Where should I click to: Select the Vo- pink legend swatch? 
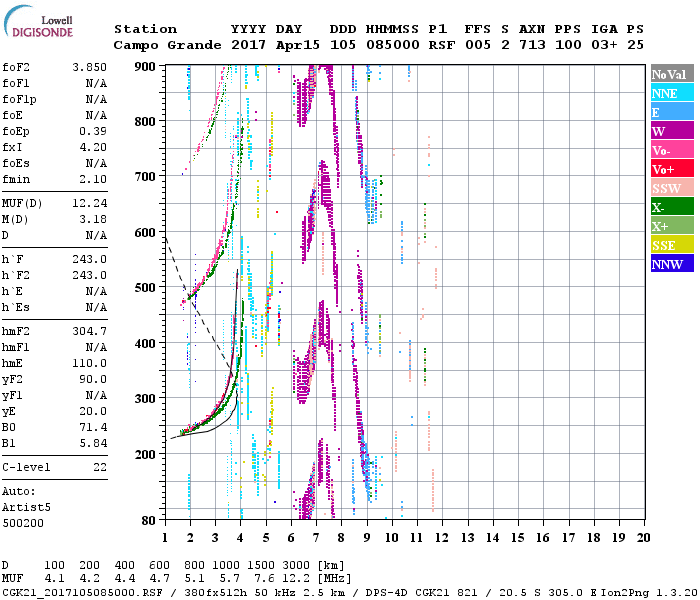672,150
